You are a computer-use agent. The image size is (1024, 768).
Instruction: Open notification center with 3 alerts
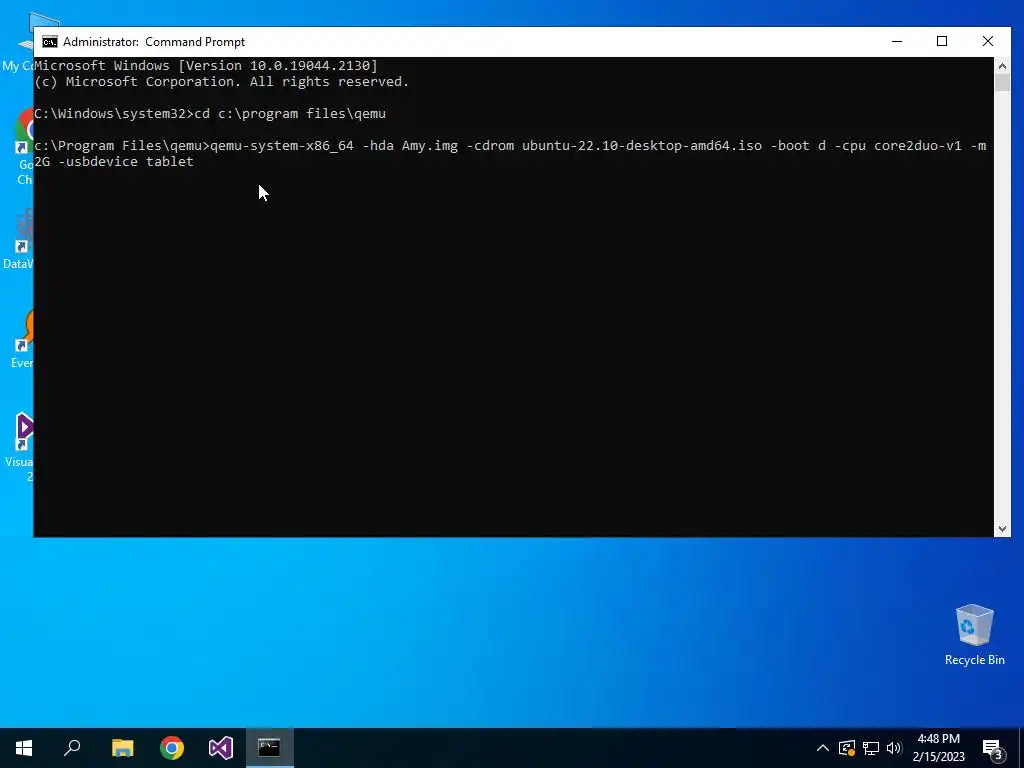pyautogui.click(x=993, y=749)
